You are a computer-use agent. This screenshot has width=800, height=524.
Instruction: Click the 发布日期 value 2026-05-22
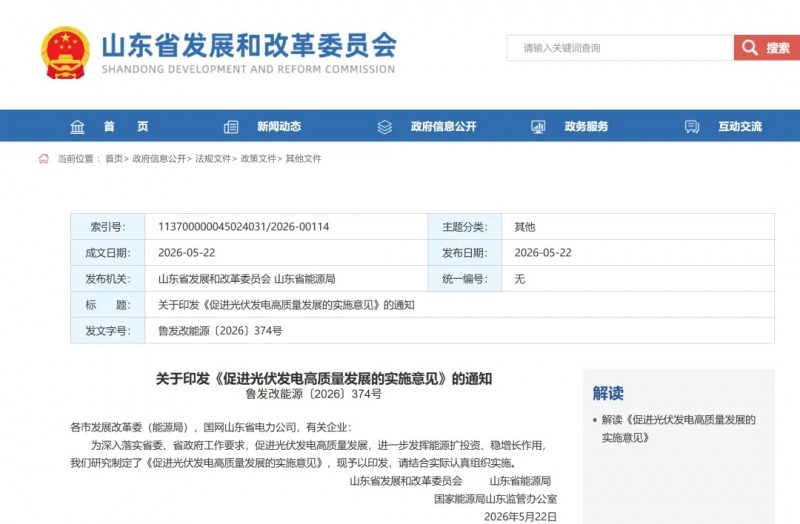tap(543, 253)
